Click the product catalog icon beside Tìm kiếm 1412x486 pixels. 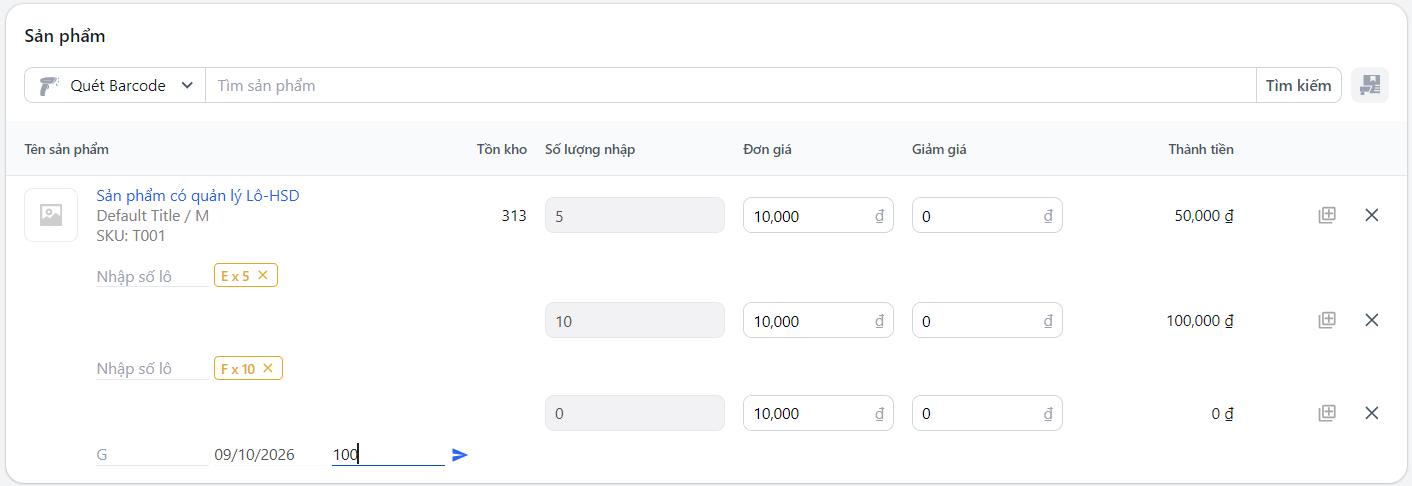pos(1370,85)
